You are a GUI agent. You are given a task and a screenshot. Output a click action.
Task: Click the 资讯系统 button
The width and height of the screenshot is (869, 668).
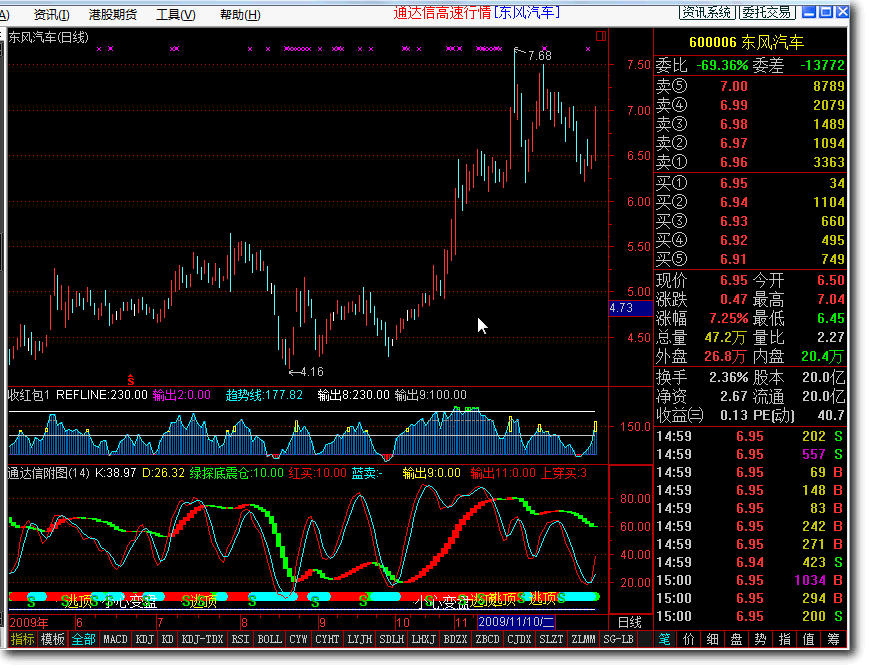point(707,12)
